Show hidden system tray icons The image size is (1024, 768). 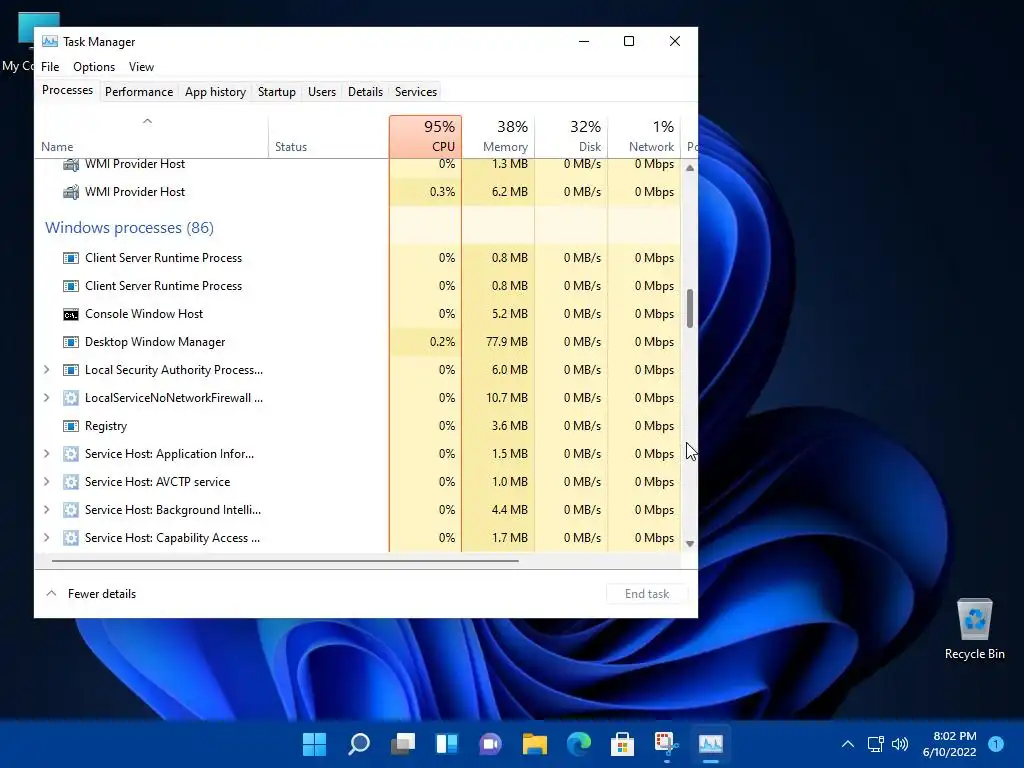point(848,744)
